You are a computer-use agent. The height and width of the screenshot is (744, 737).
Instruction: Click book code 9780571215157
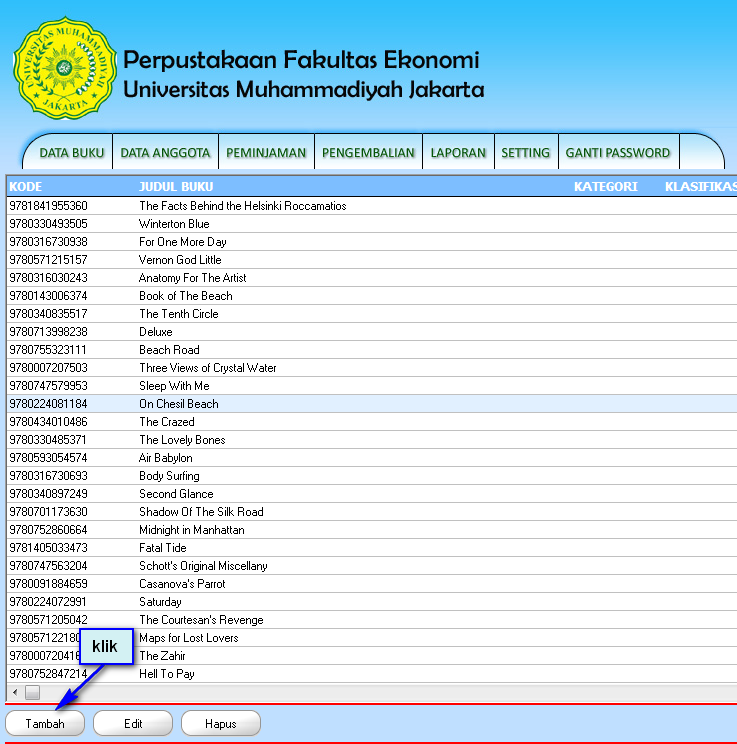click(x=48, y=260)
